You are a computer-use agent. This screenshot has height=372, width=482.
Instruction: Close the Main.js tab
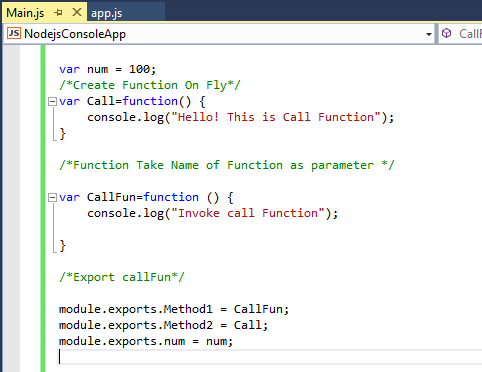coord(77,12)
